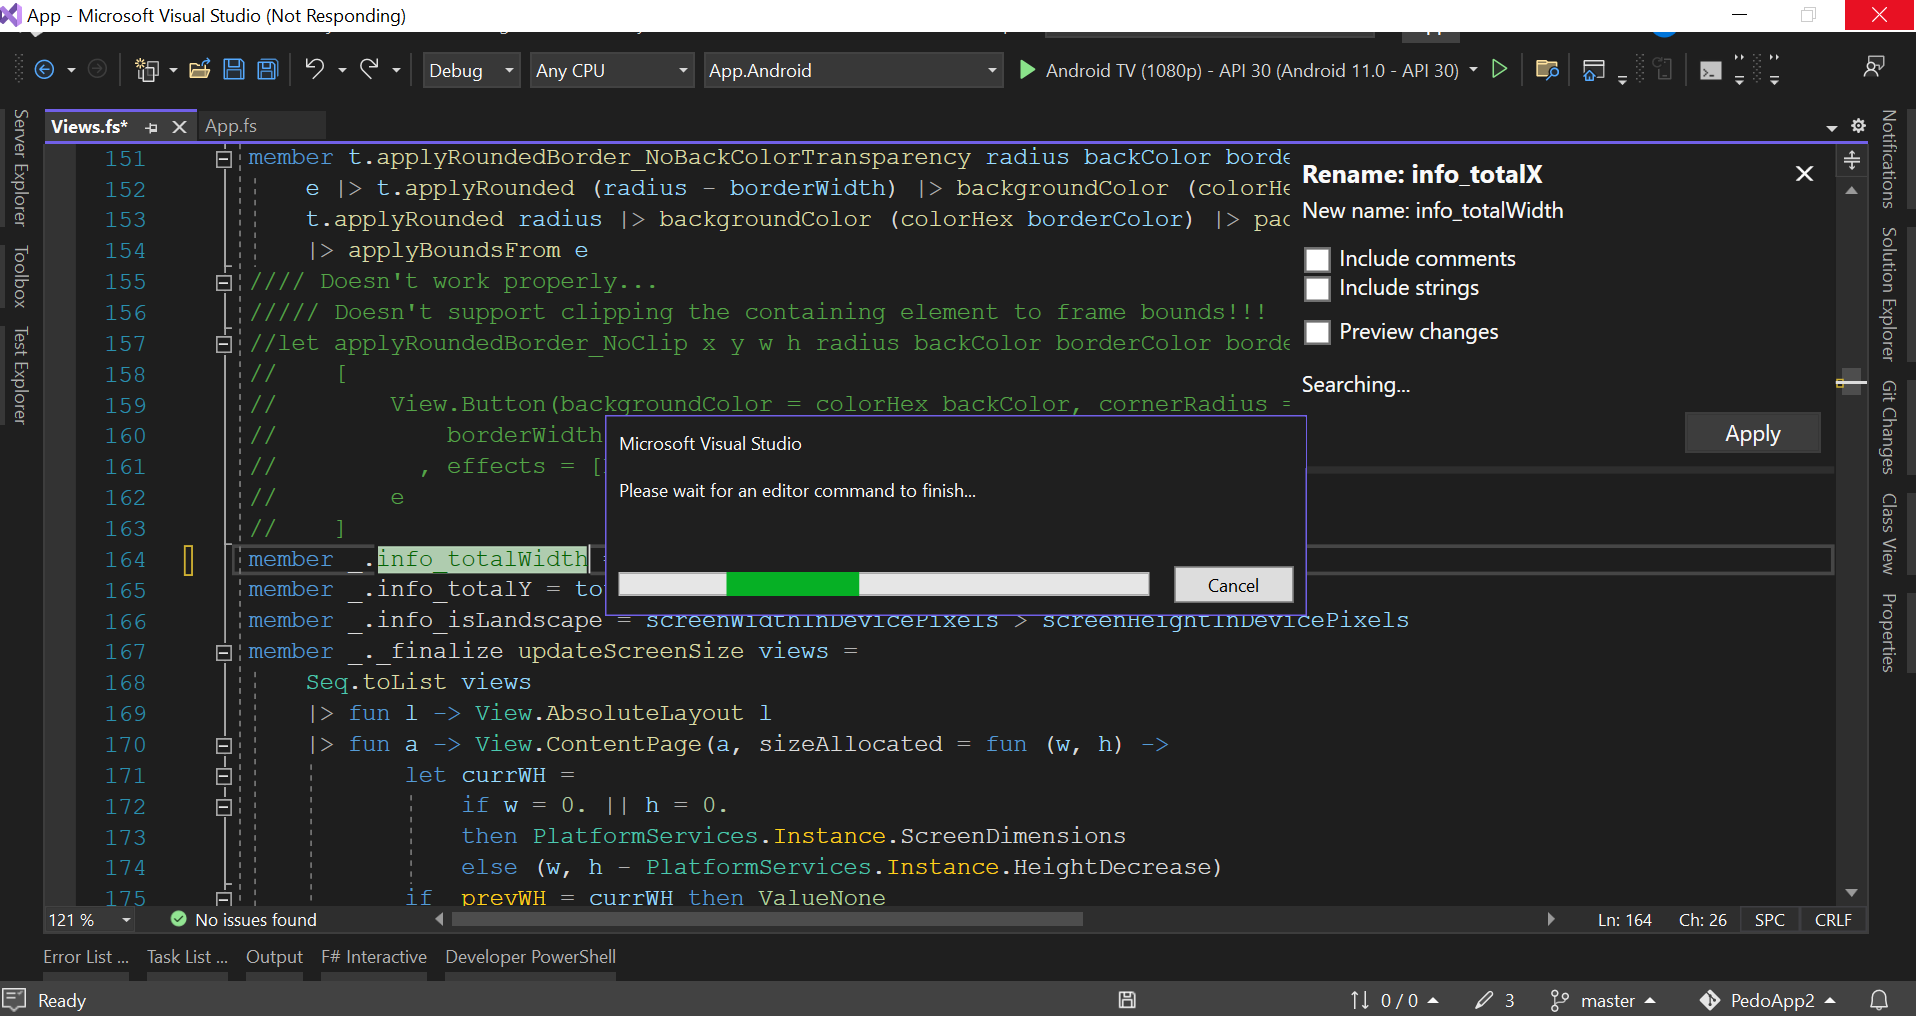This screenshot has height=1016, width=1916.
Task: Apply the rename to info_totalWidth
Action: (1752, 433)
